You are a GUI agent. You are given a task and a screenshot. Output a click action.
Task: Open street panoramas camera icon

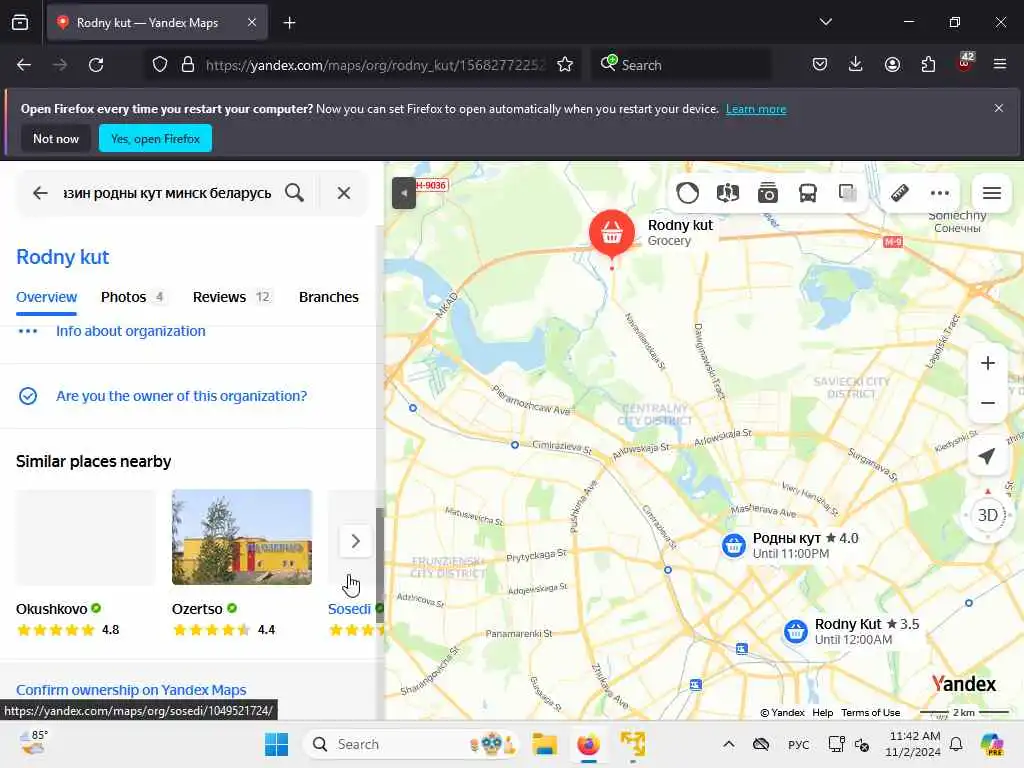[767, 193]
